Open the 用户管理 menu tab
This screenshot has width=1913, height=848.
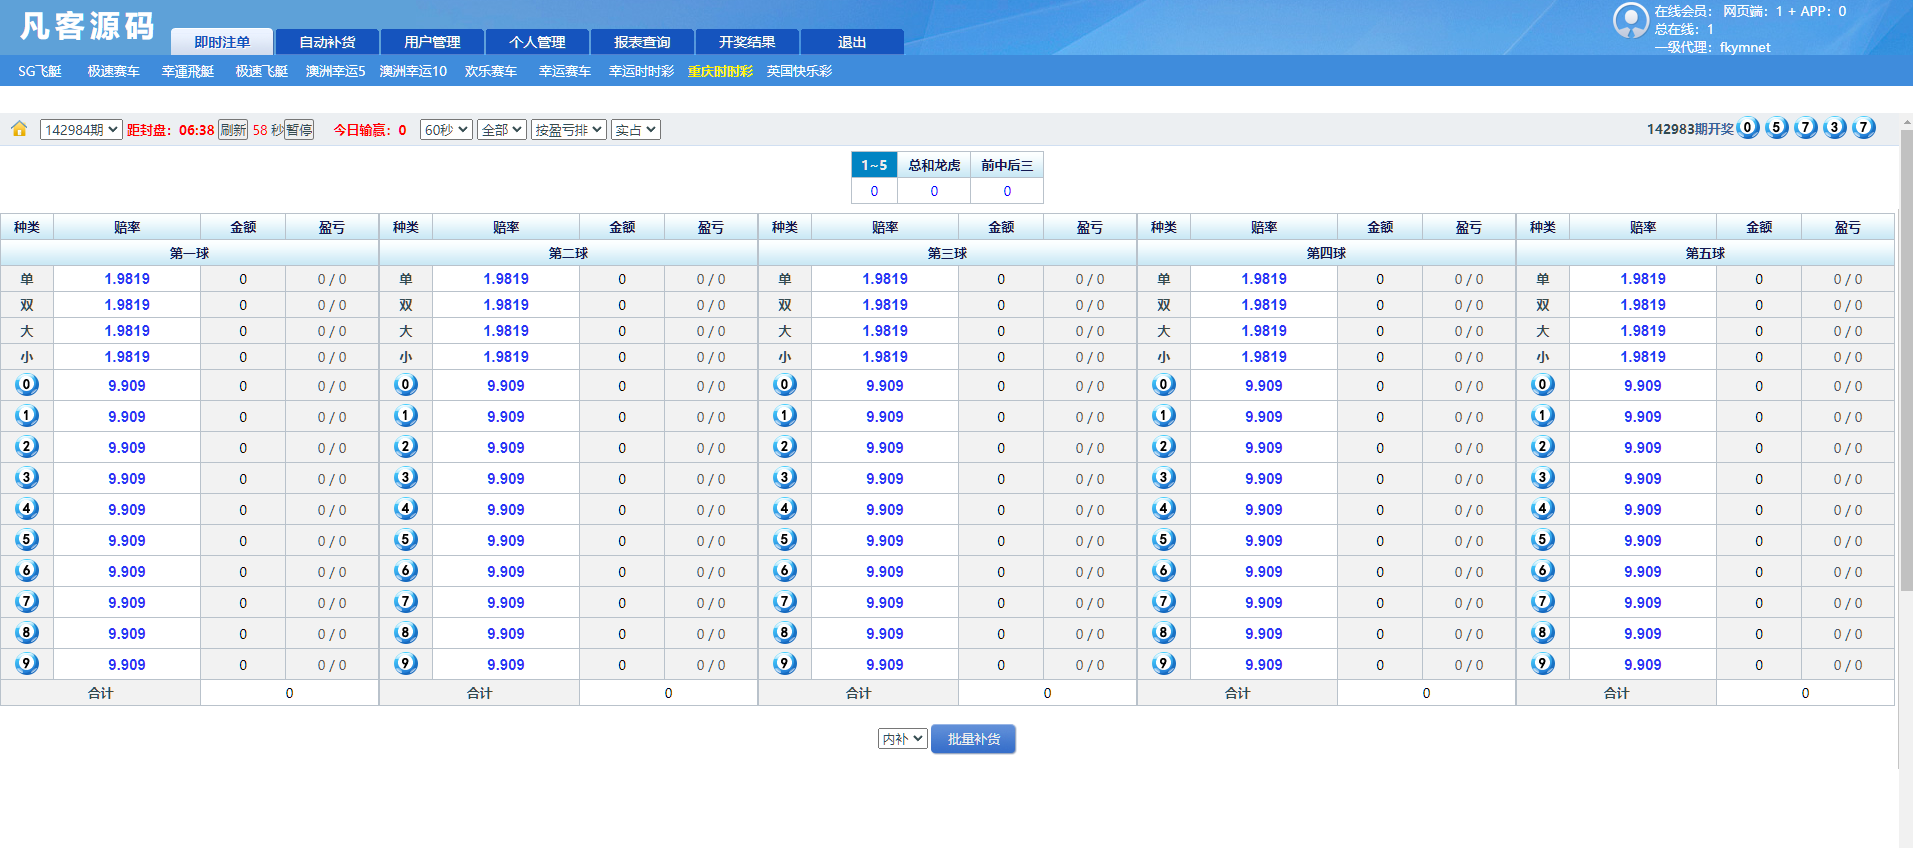(x=432, y=42)
